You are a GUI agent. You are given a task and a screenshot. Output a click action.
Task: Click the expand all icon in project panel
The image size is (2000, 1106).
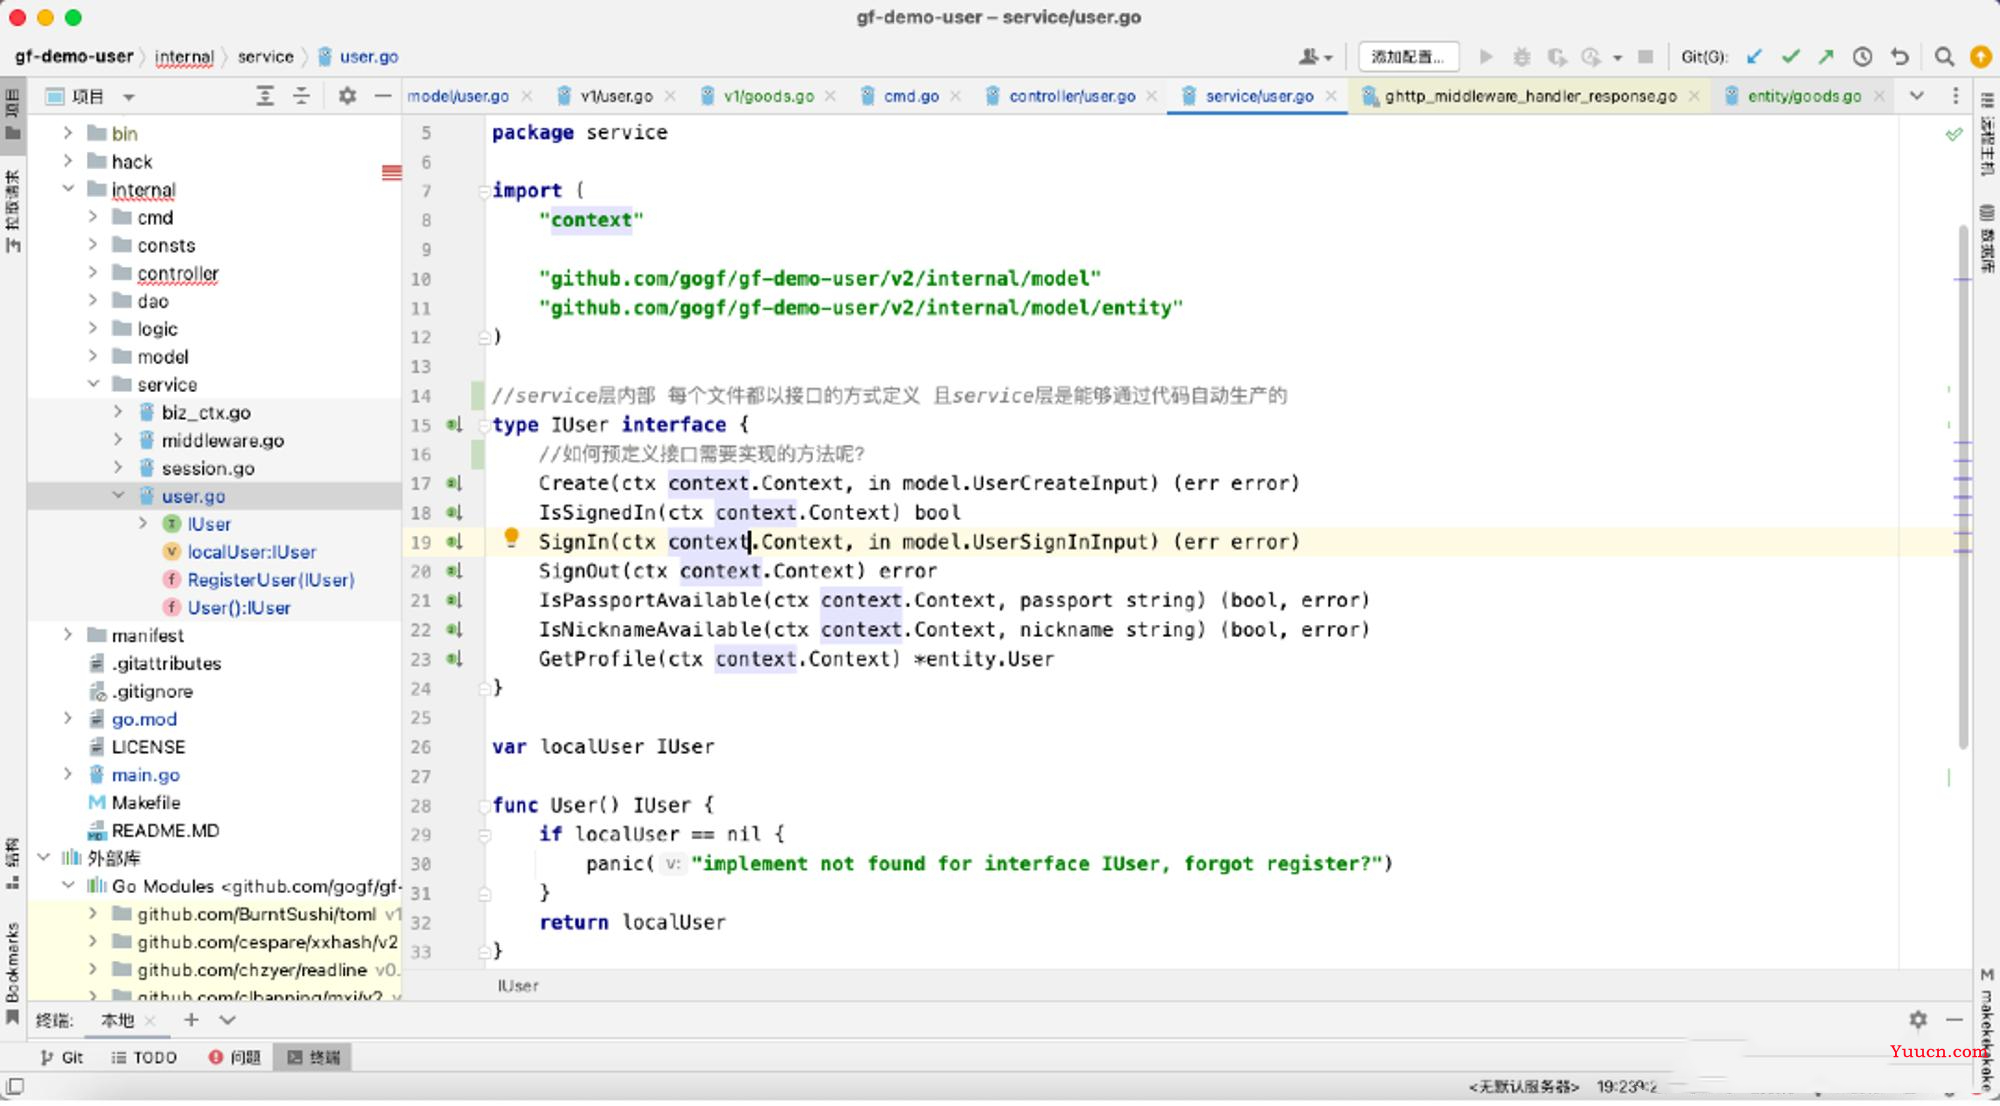[265, 96]
